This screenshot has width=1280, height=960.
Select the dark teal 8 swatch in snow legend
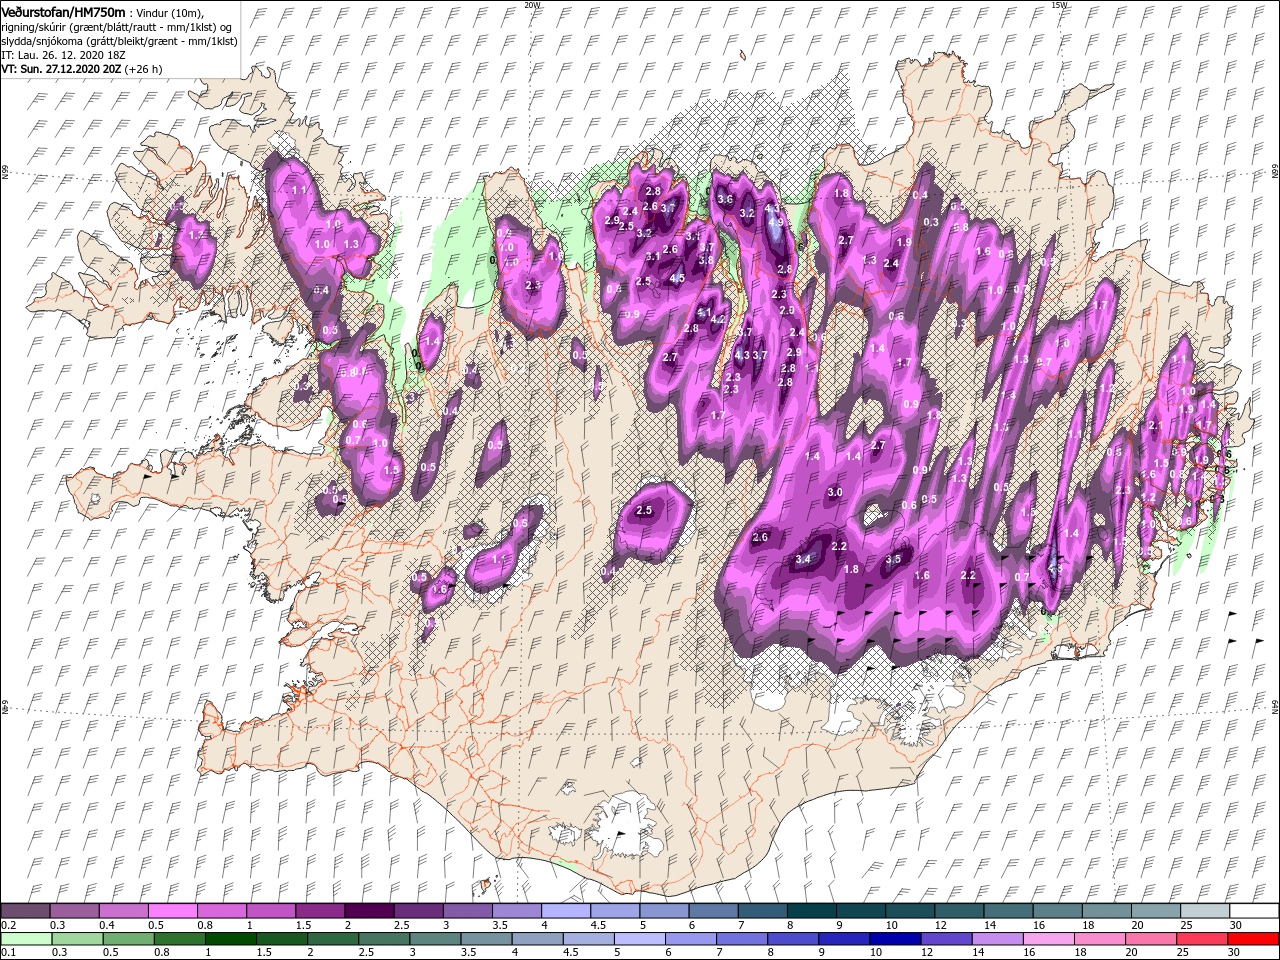point(811,911)
